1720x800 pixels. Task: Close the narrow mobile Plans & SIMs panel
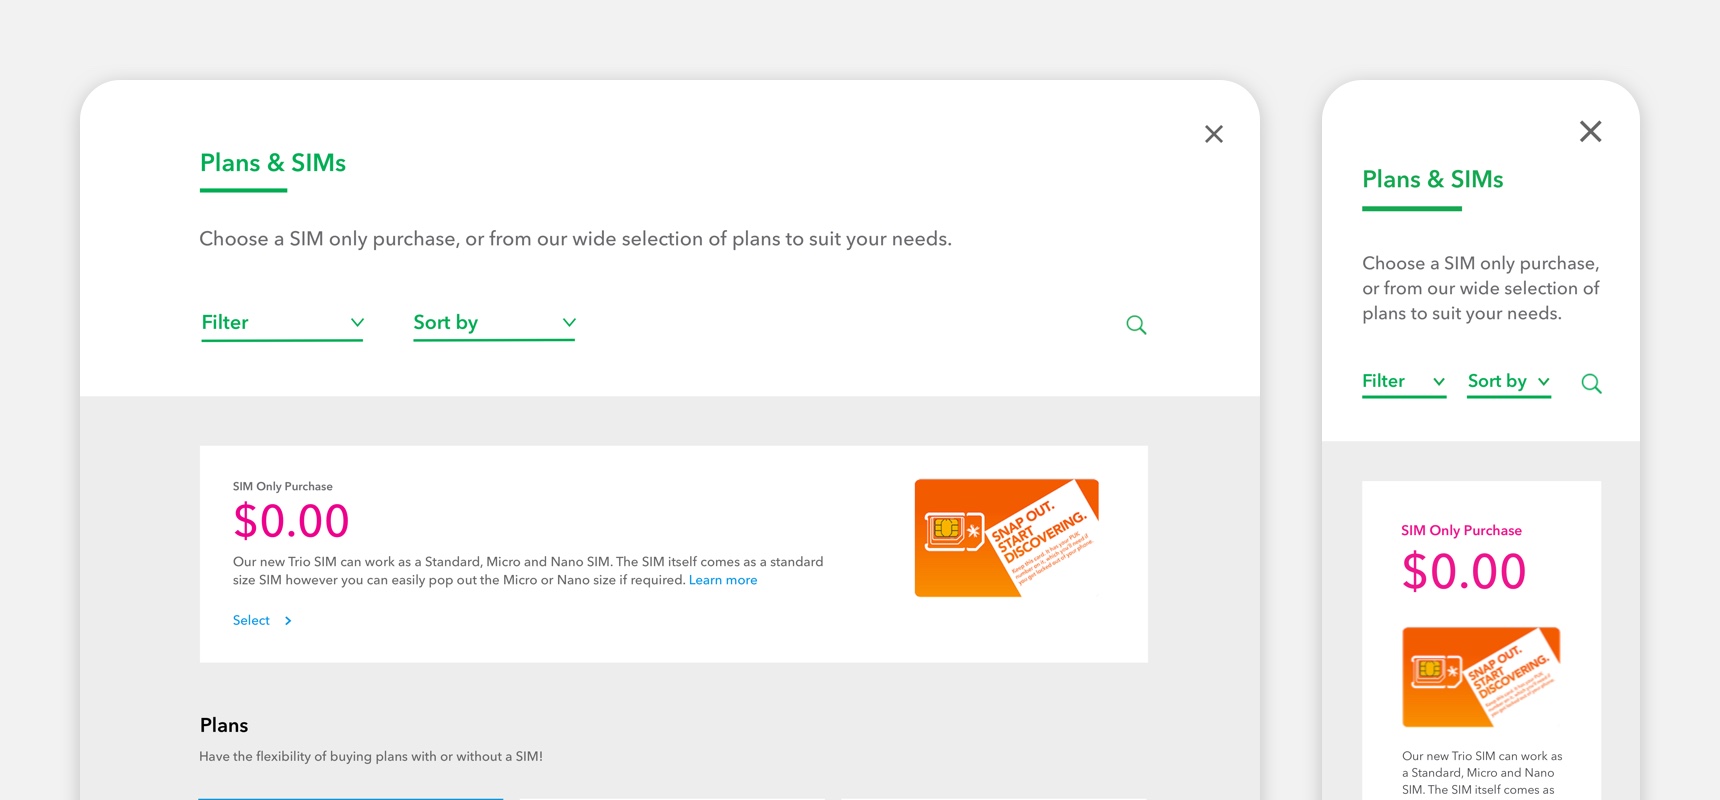coord(1590,132)
